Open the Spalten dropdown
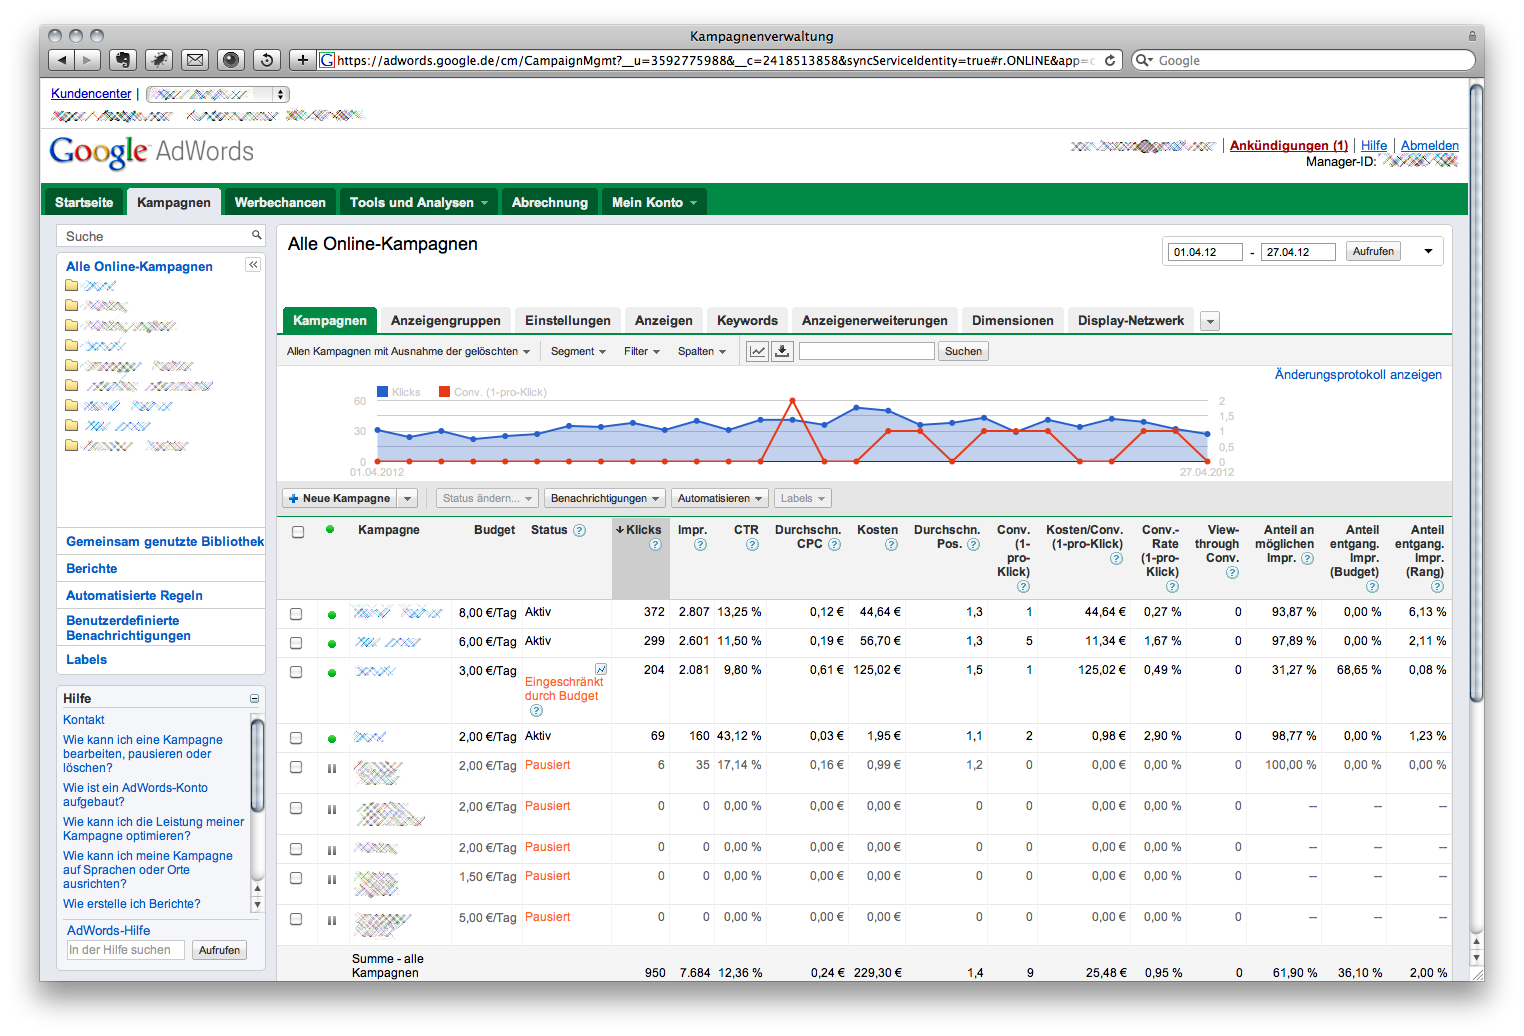 point(702,351)
